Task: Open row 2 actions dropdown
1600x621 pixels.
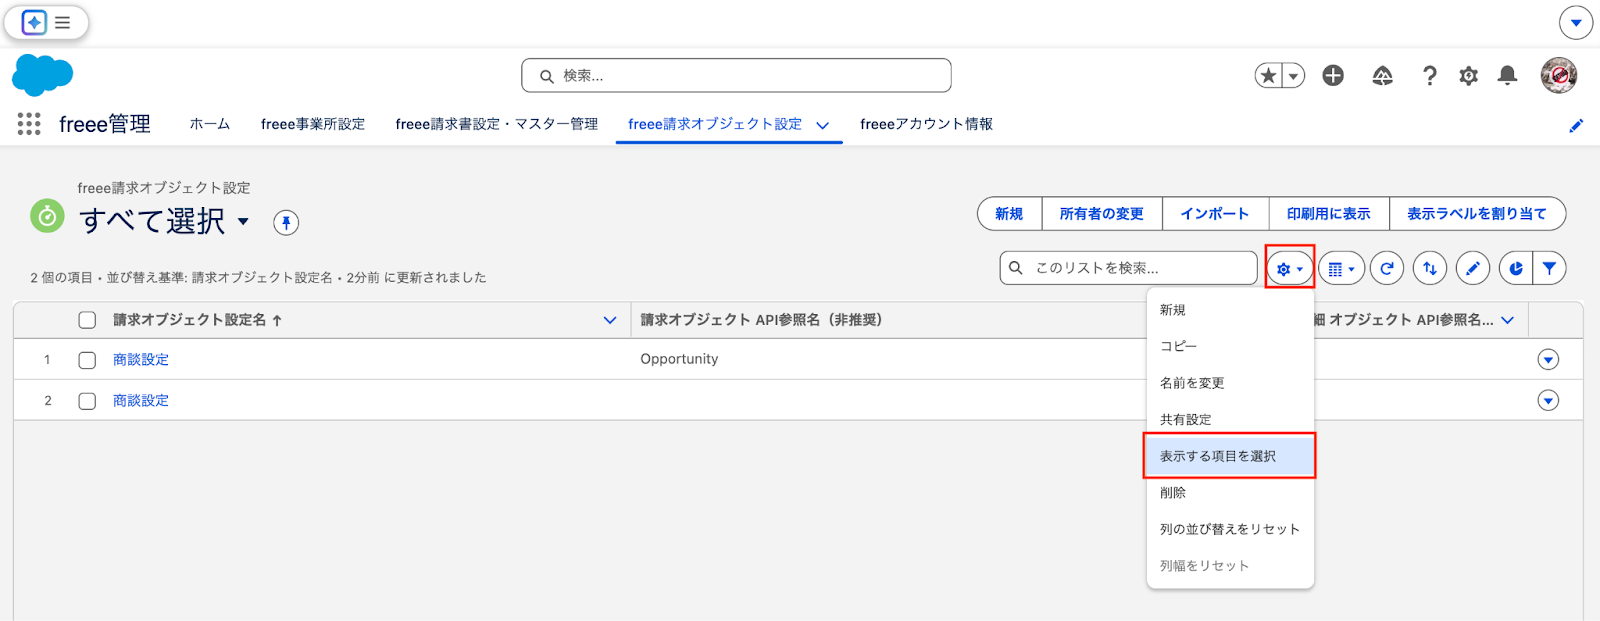Action: 1548,401
